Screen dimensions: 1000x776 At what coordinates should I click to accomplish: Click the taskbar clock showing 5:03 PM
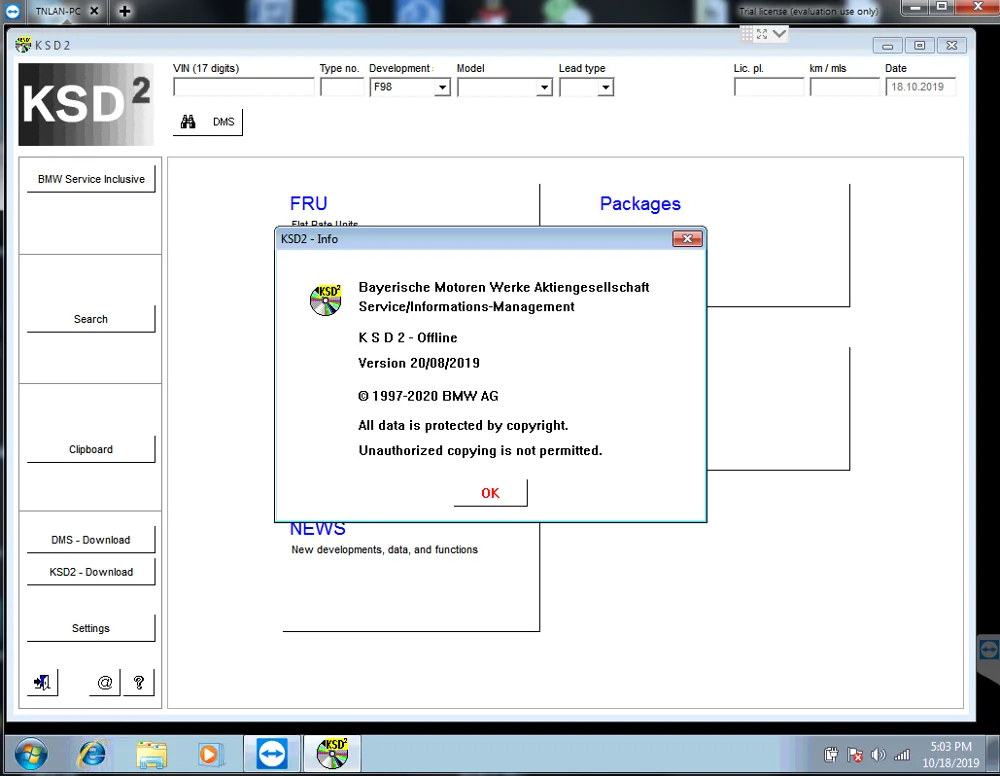[950, 754]
